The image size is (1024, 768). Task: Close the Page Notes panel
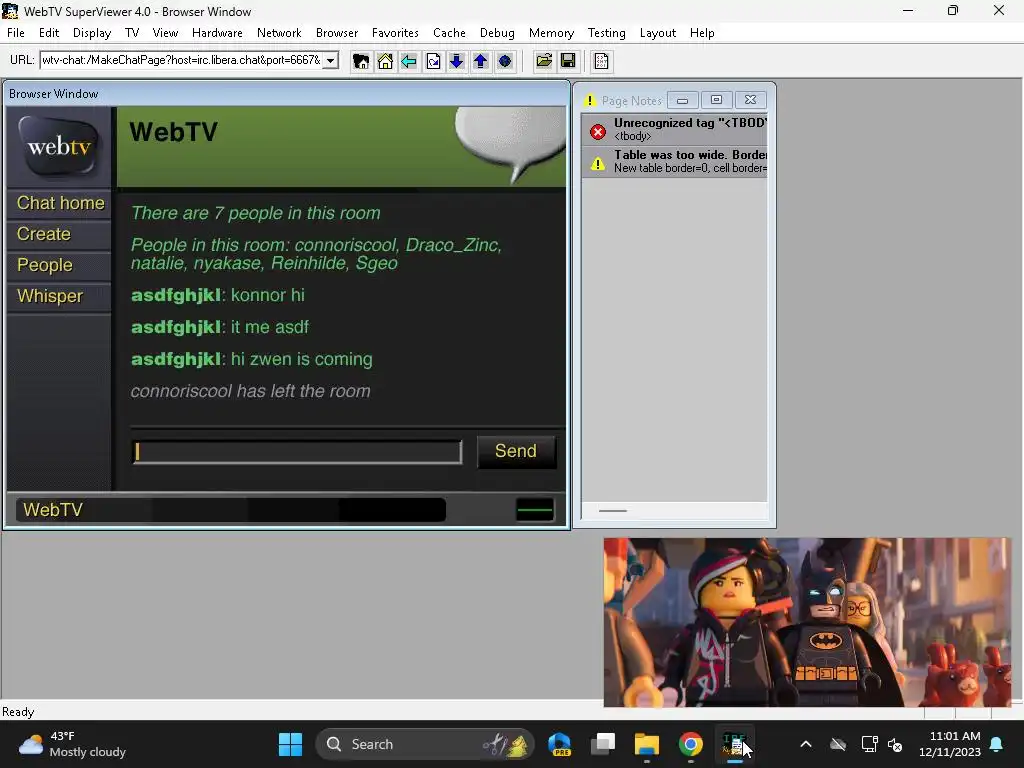click(x=750, y=101)
